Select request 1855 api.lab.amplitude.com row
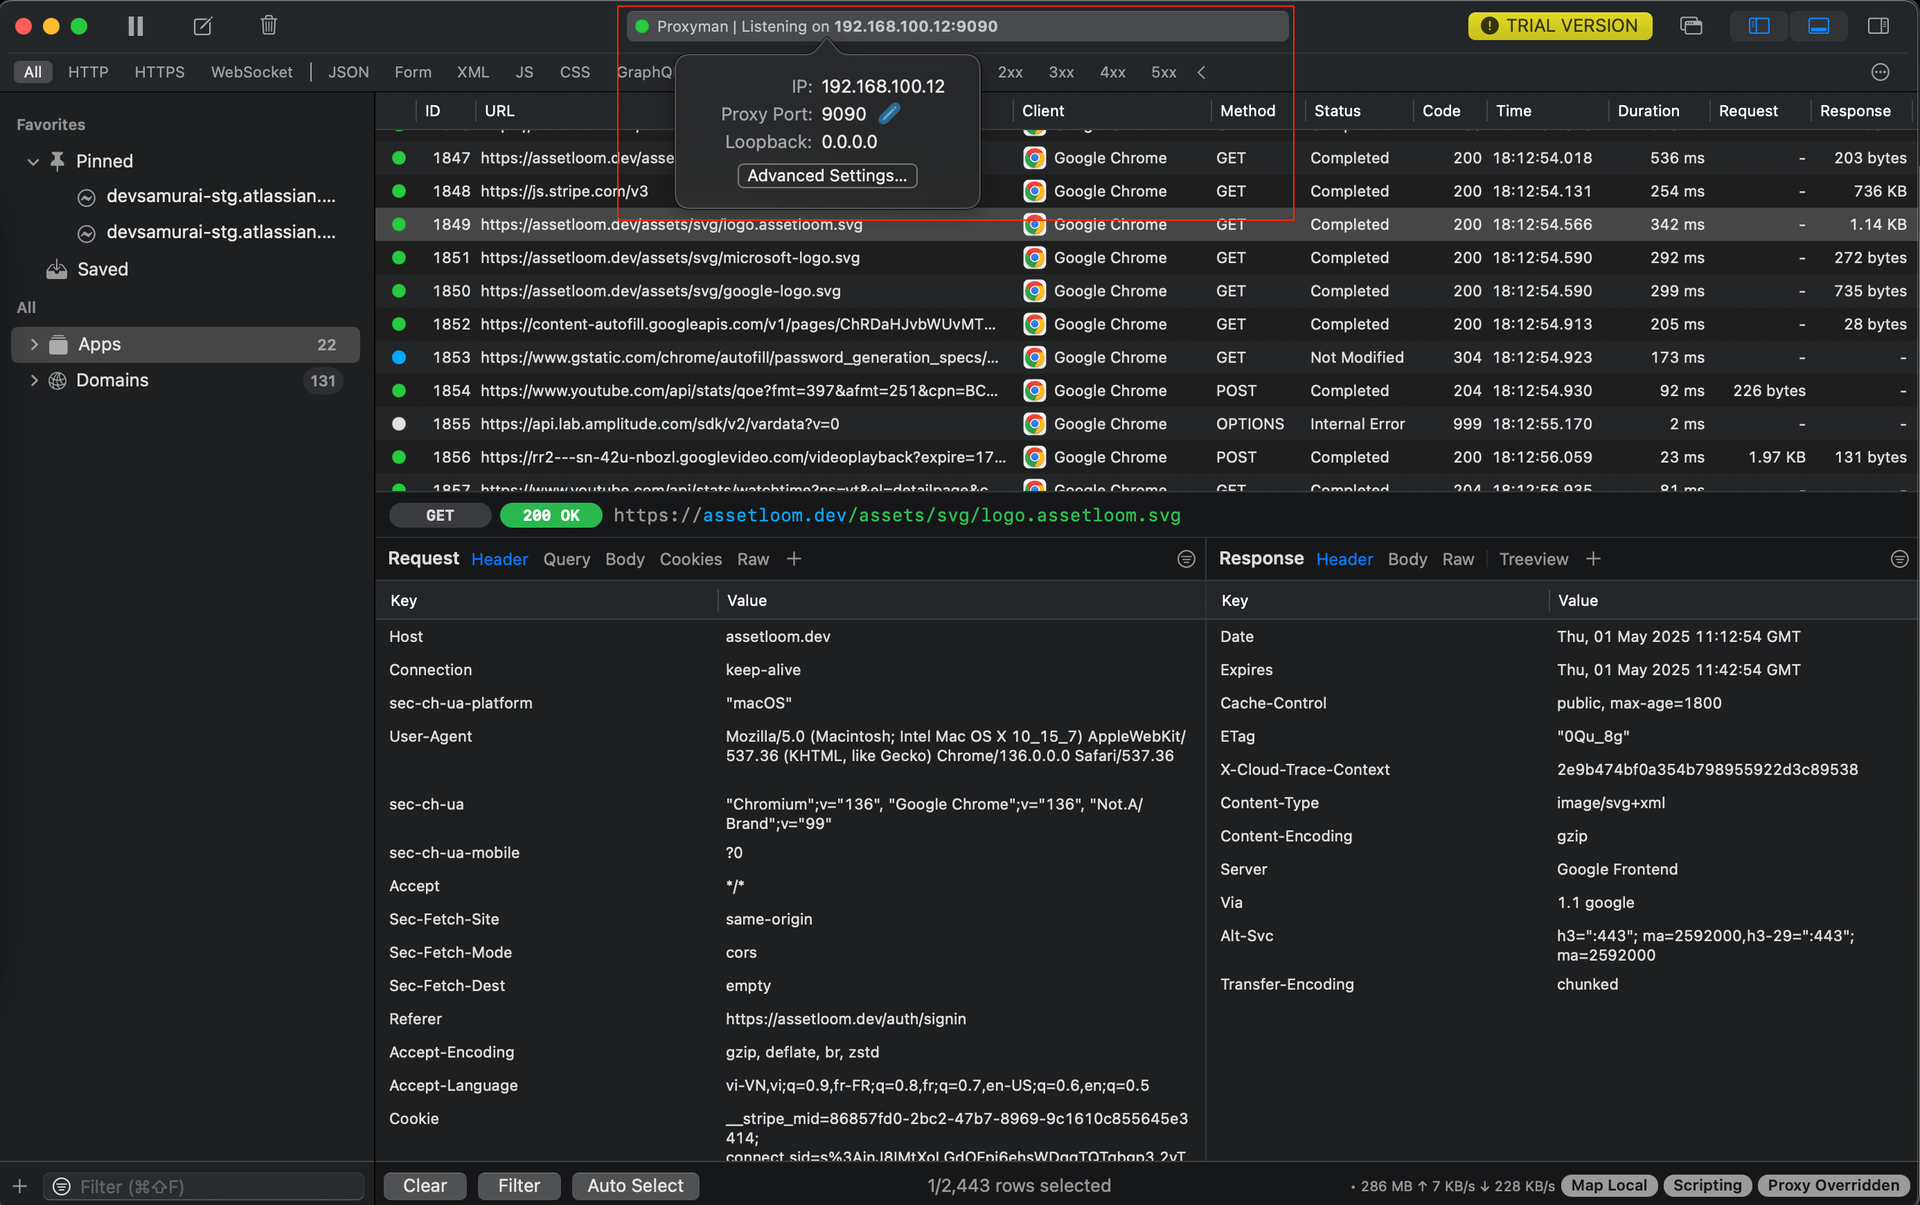Viewport: 1920px width, 1205px height. point(1147,424)
